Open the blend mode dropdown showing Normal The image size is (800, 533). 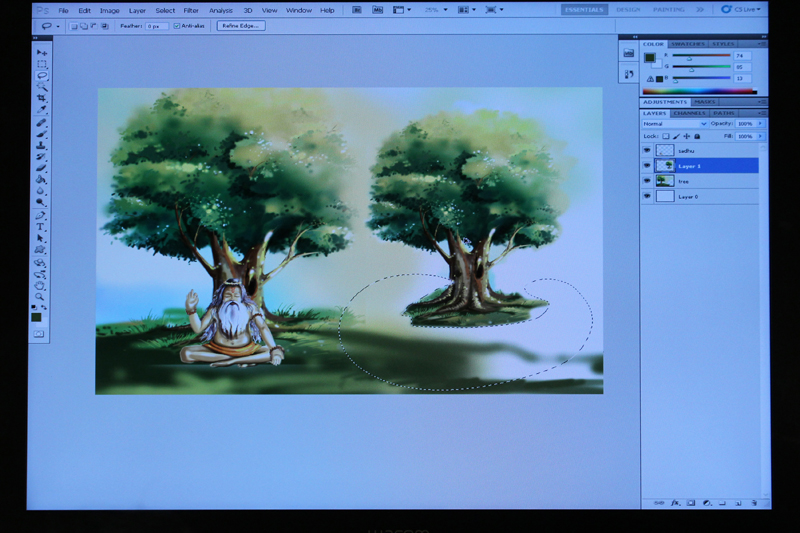pos(674,124)
